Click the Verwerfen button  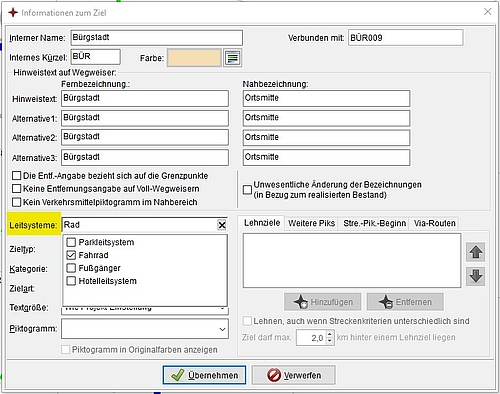[x=294, y=375]
